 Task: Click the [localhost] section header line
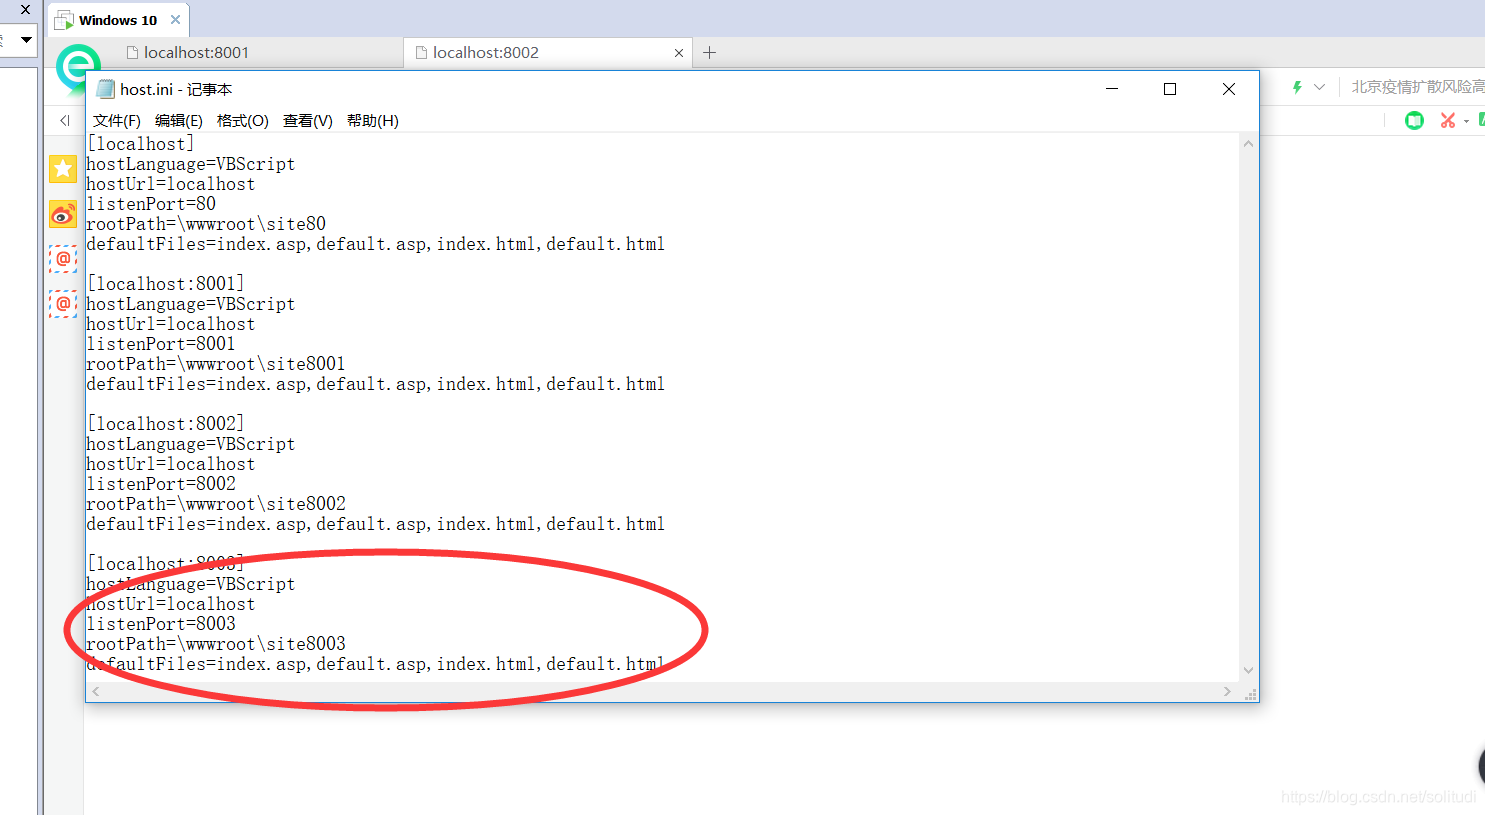(140, 144)
